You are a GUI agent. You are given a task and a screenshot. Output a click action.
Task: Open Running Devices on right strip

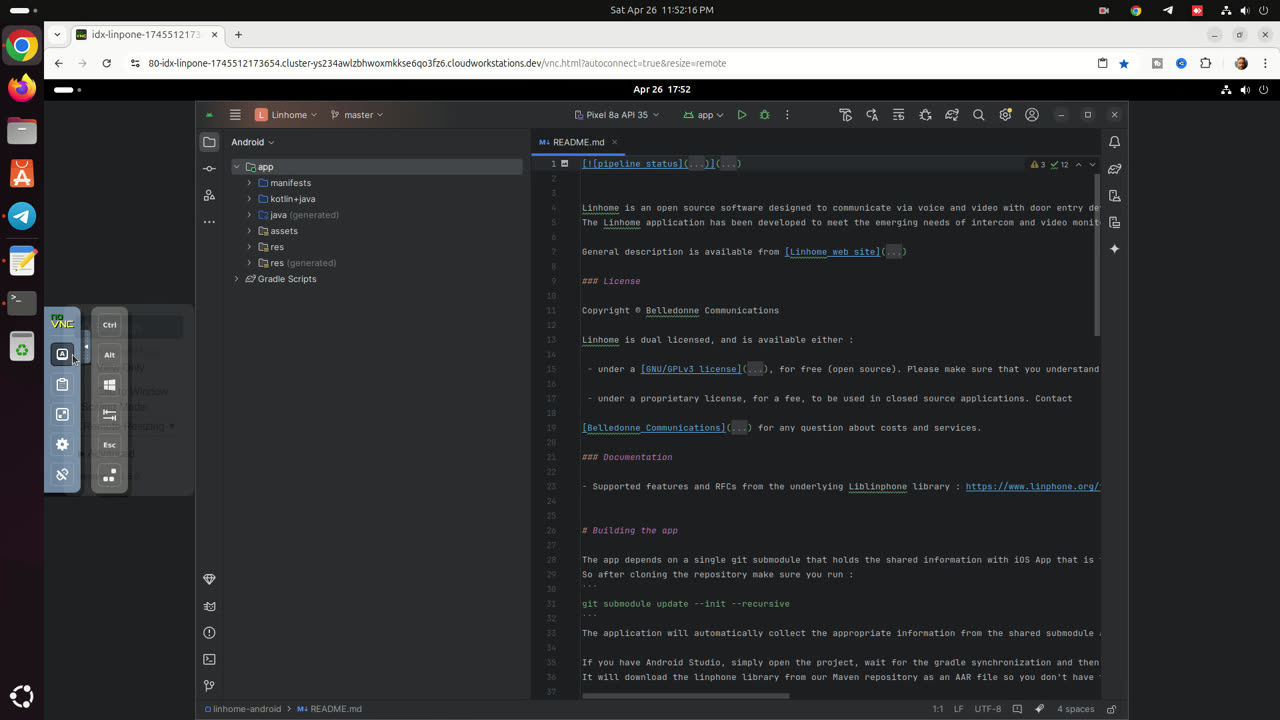pos(1114,222)
